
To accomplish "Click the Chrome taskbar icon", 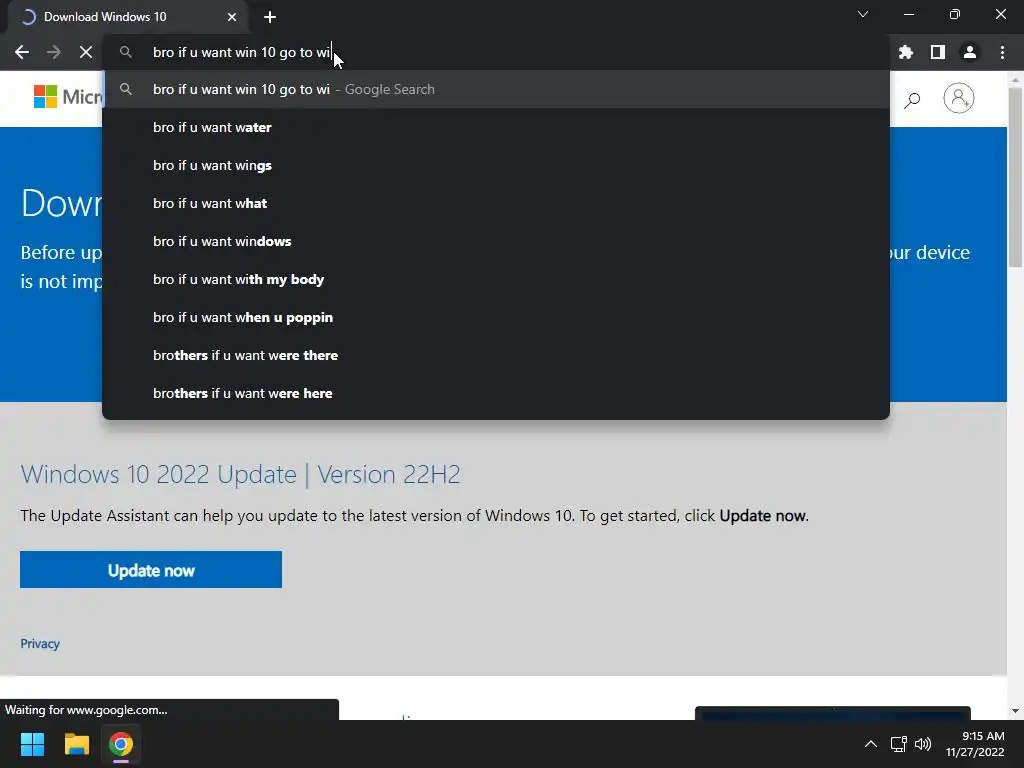I will coord(121,744).
